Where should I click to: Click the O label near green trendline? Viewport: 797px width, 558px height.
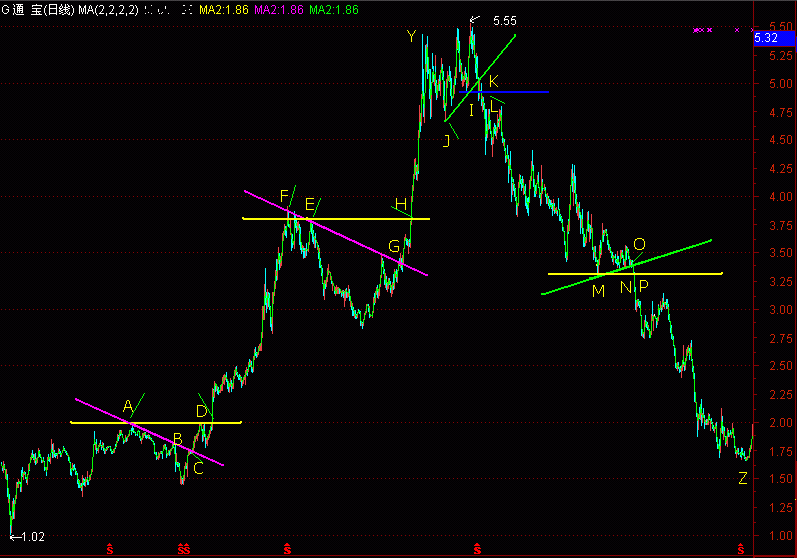[639, 244]
